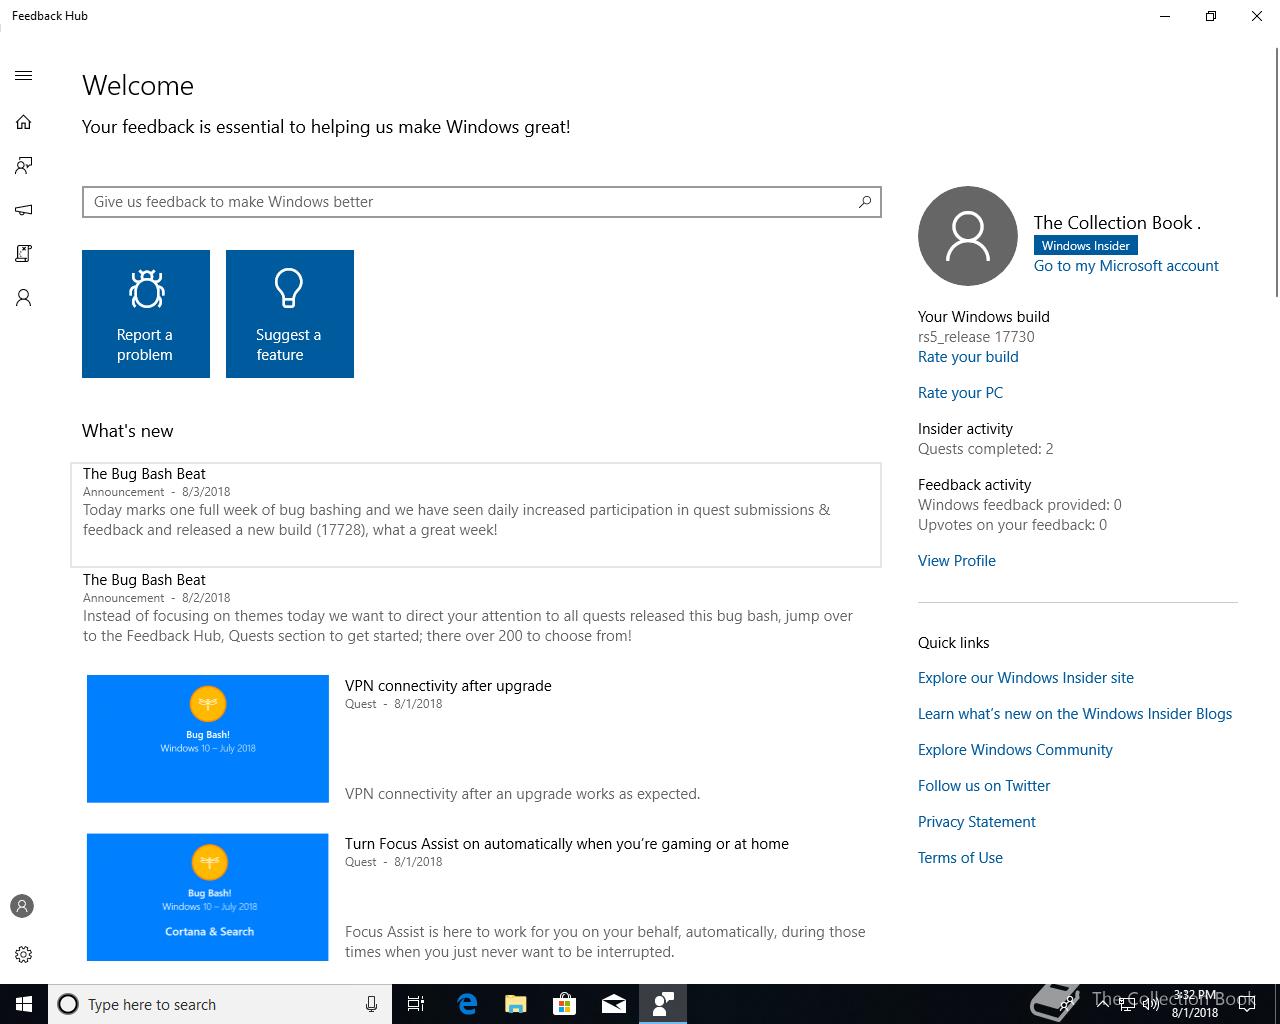Open Go to my Microsoft account link

point(1126,266)
